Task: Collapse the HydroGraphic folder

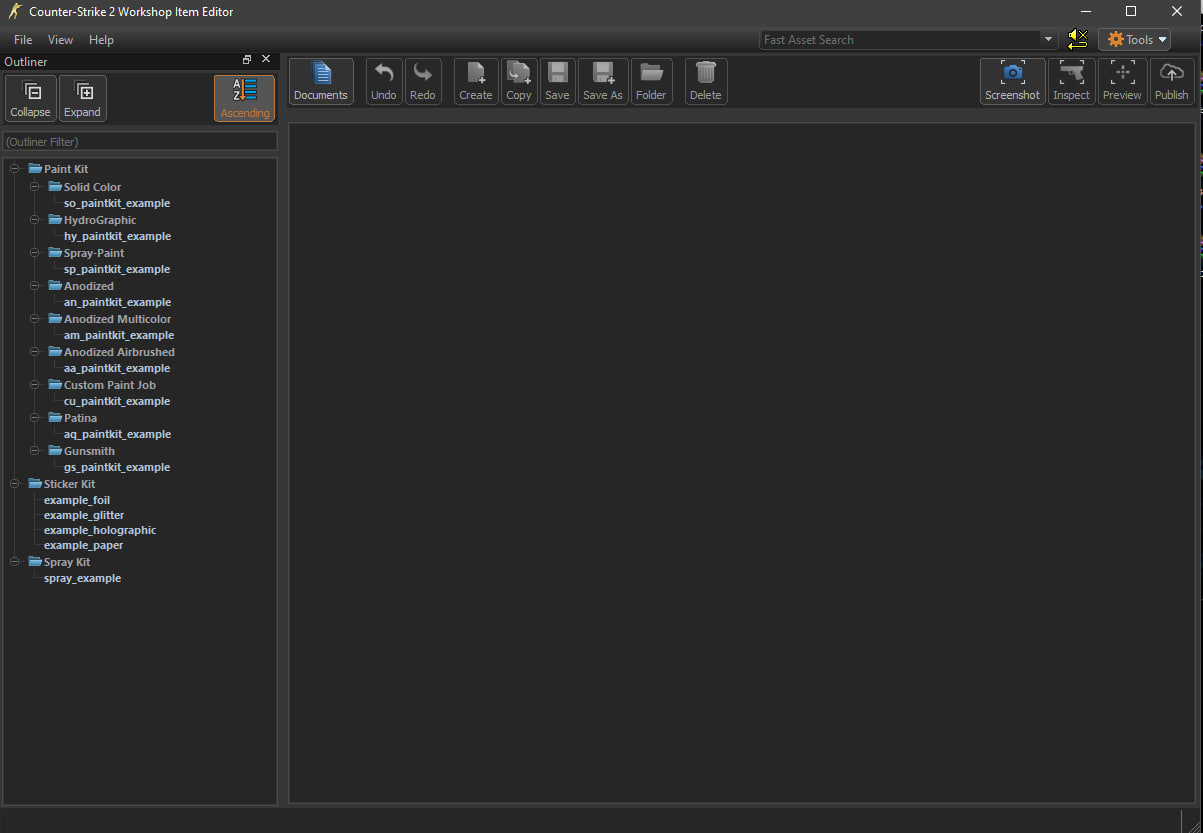Action: (35, 220)
